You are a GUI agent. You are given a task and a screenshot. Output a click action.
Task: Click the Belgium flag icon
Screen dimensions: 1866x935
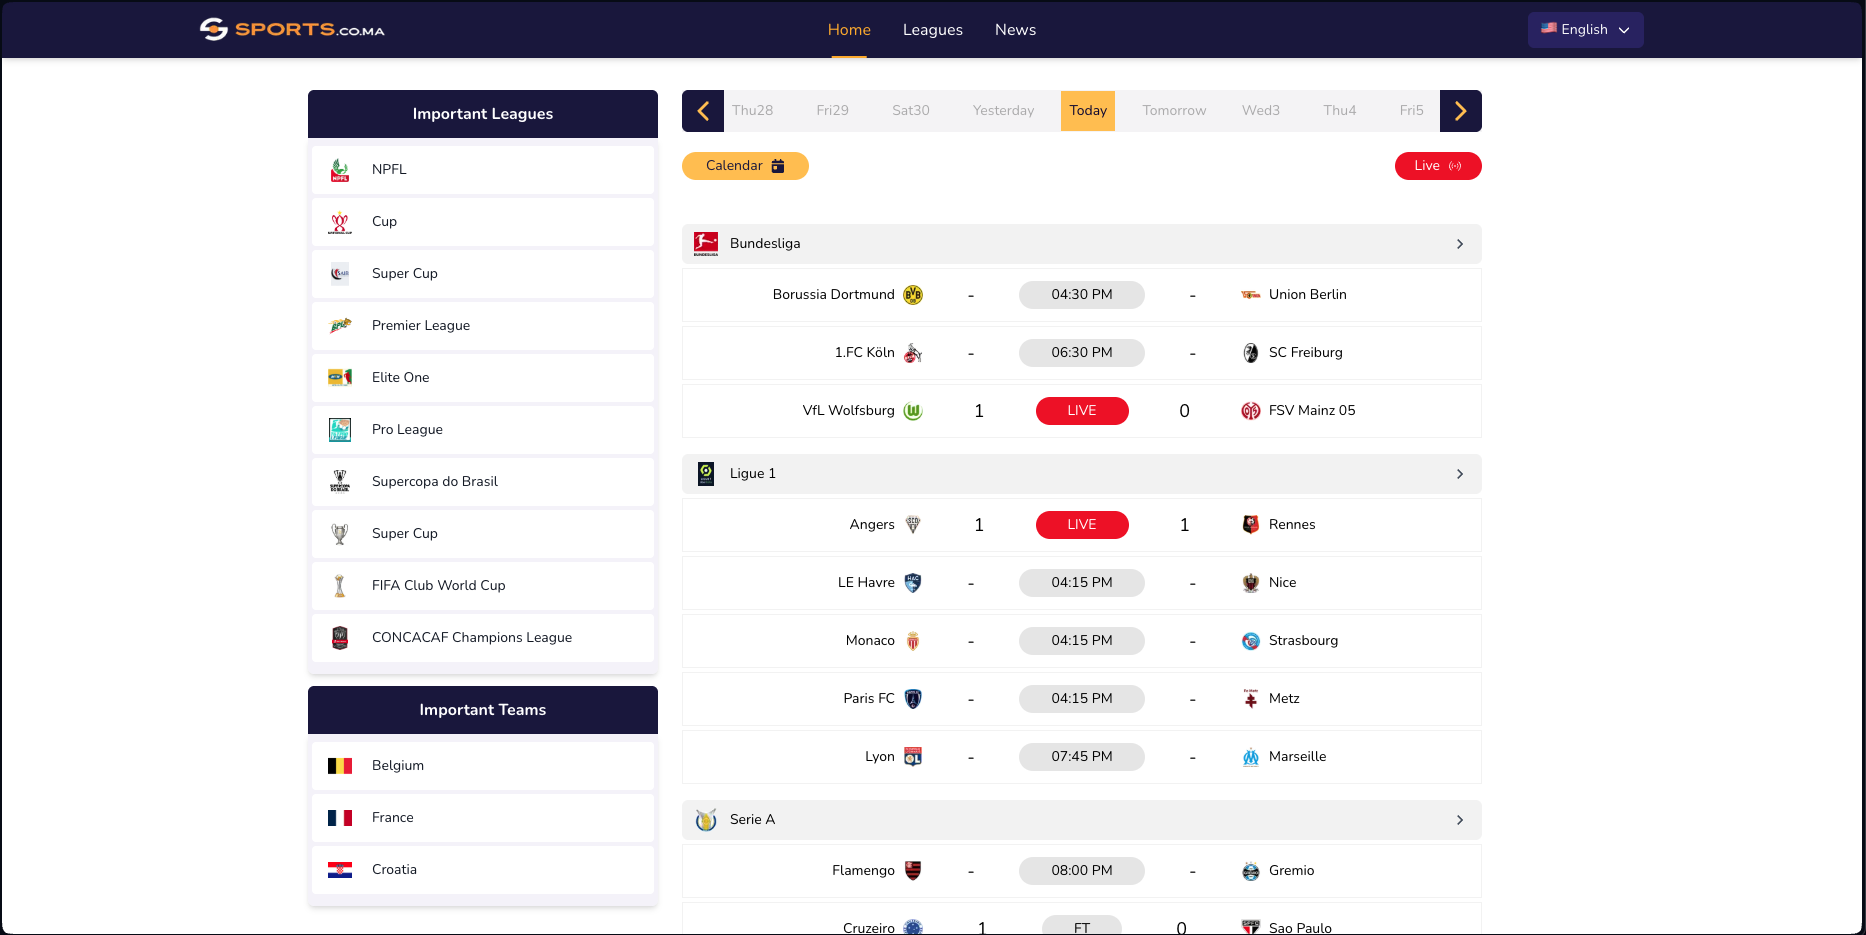[340, 766]
